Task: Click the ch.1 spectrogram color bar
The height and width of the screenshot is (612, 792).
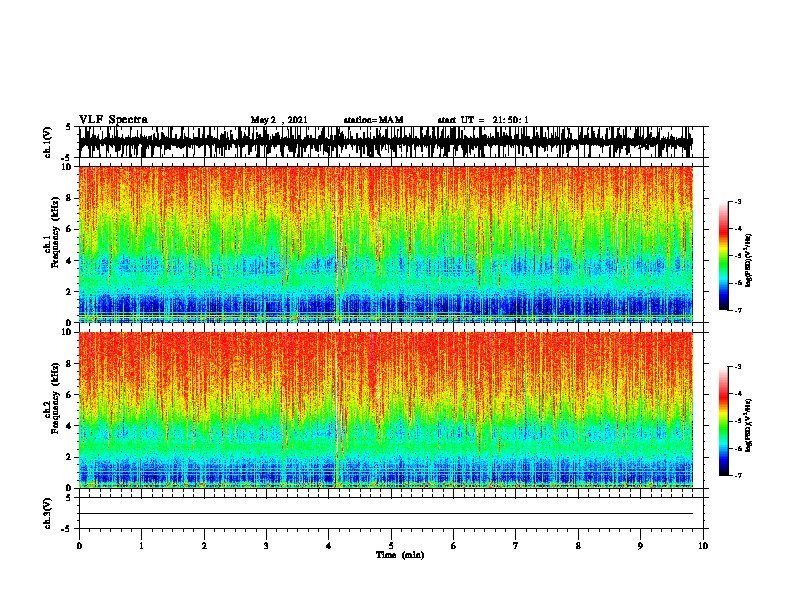Action: click(x=723, y=256)
